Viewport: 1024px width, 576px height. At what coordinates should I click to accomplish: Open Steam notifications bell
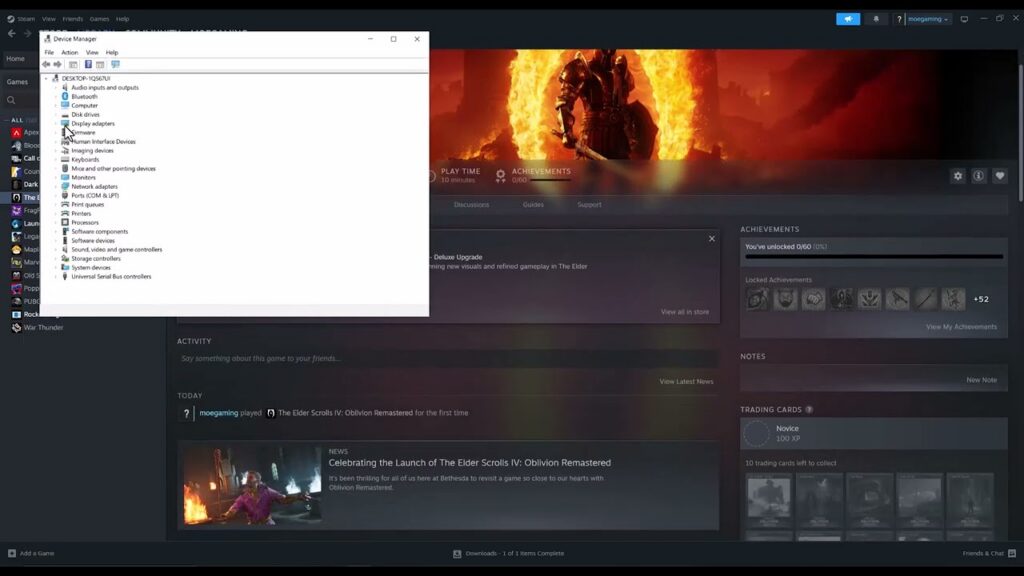876,19
